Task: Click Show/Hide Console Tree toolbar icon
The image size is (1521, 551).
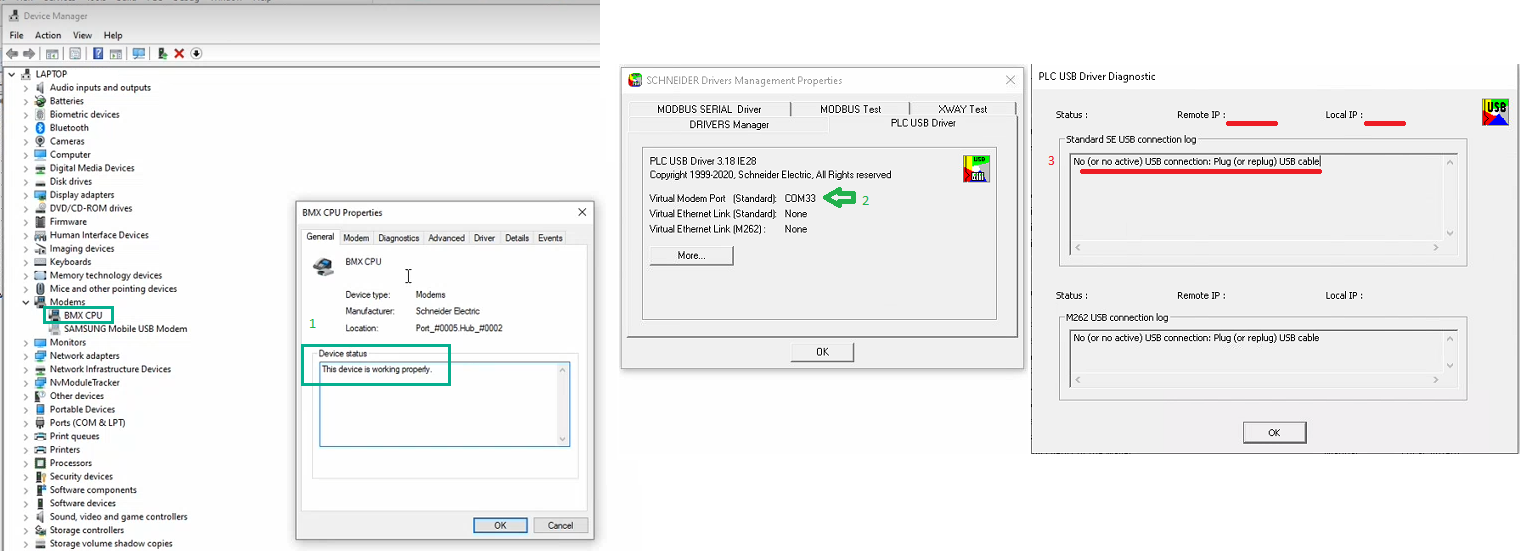Action: 52,54
